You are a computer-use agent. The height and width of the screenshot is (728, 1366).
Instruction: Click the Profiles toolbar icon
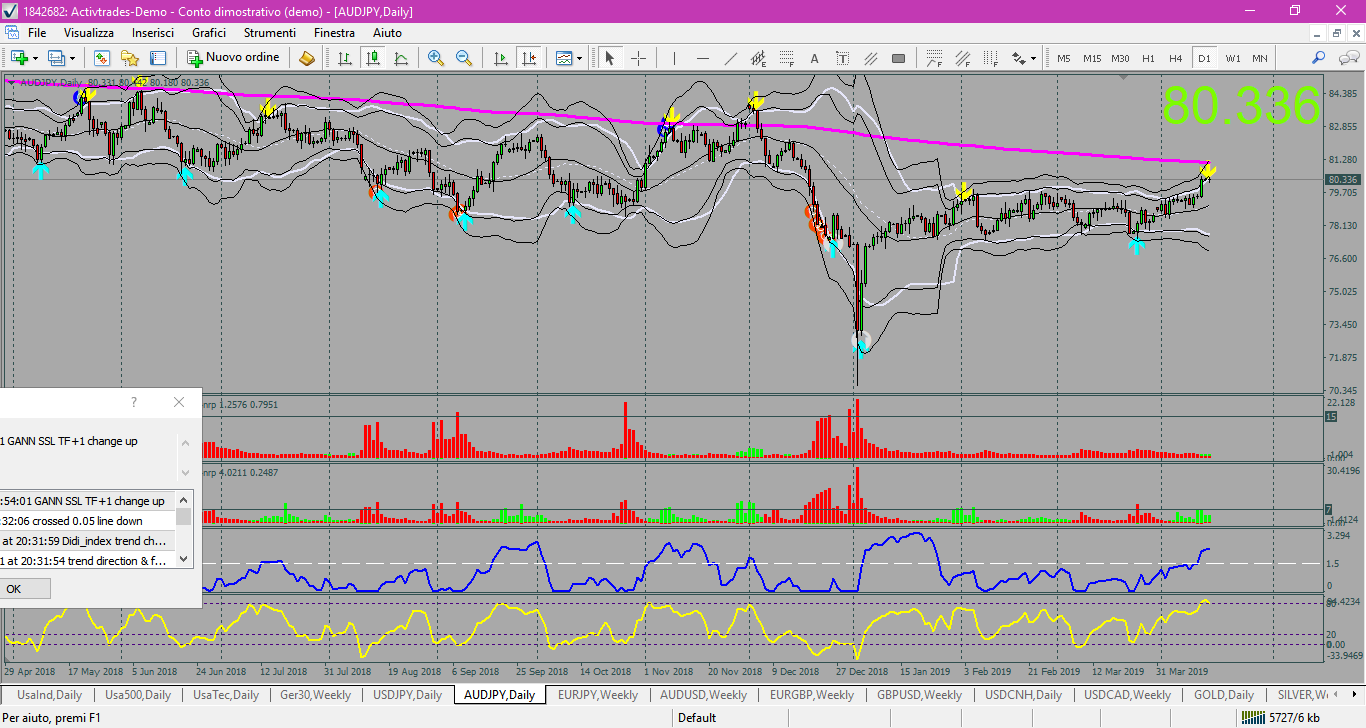pyautogui.click(x=56, y=58)
